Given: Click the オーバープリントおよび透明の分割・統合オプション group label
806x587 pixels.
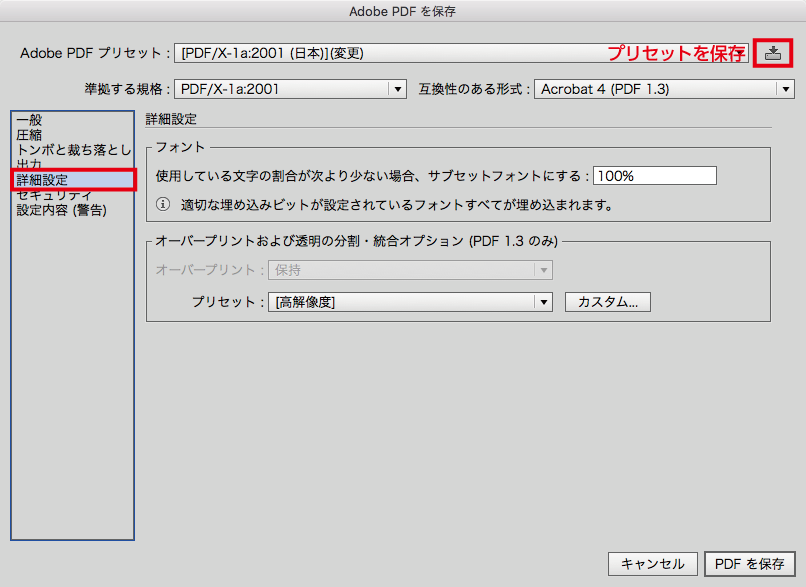Looking at the screenshot, I should point(357,241).
